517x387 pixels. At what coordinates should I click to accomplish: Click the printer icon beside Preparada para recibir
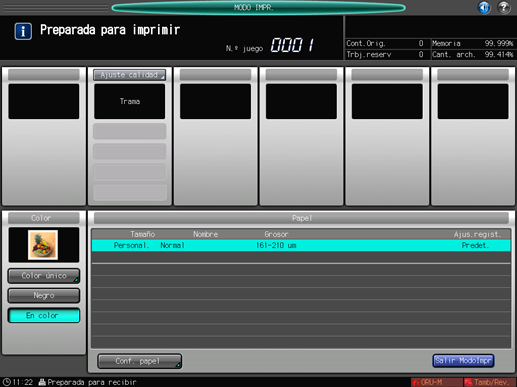click(x=42, y=382)
